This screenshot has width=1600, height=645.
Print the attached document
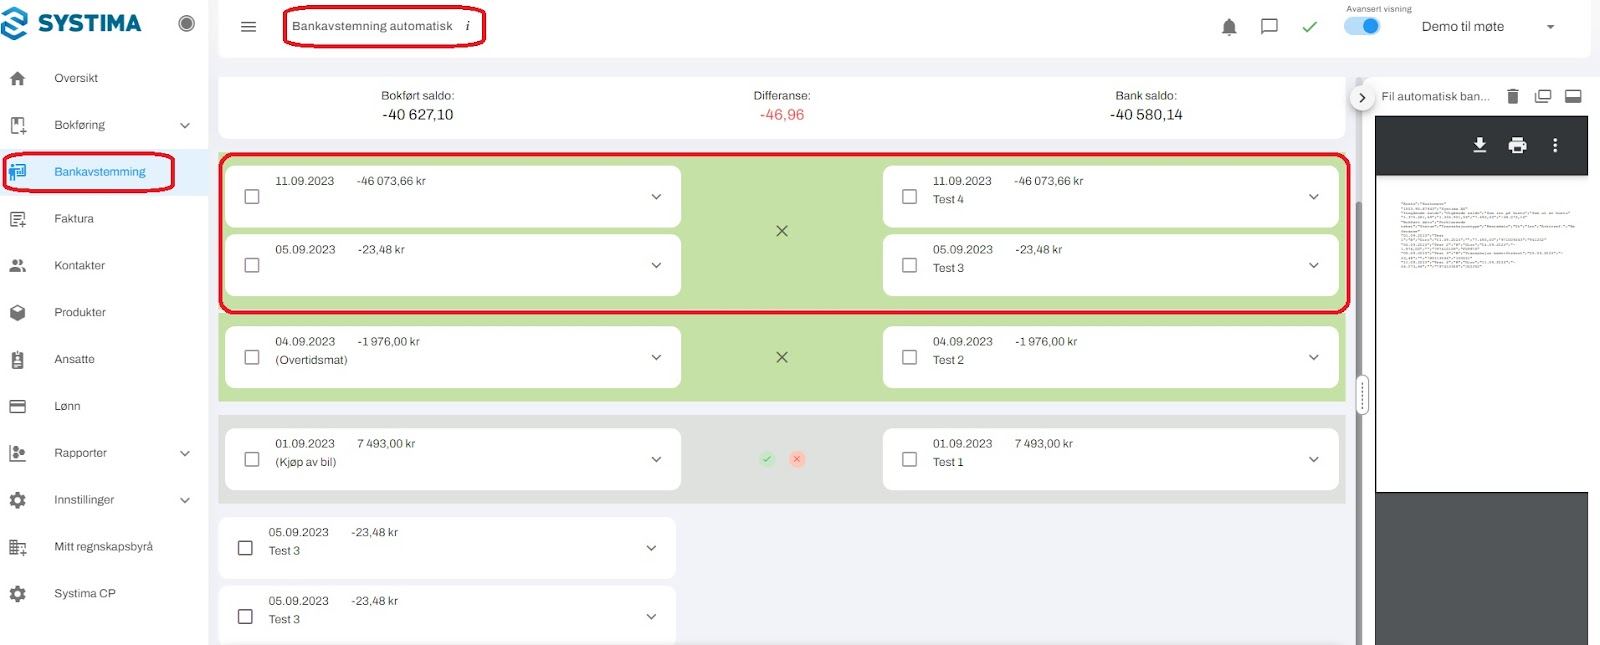pyautogui.click(x=1517, y=145)
